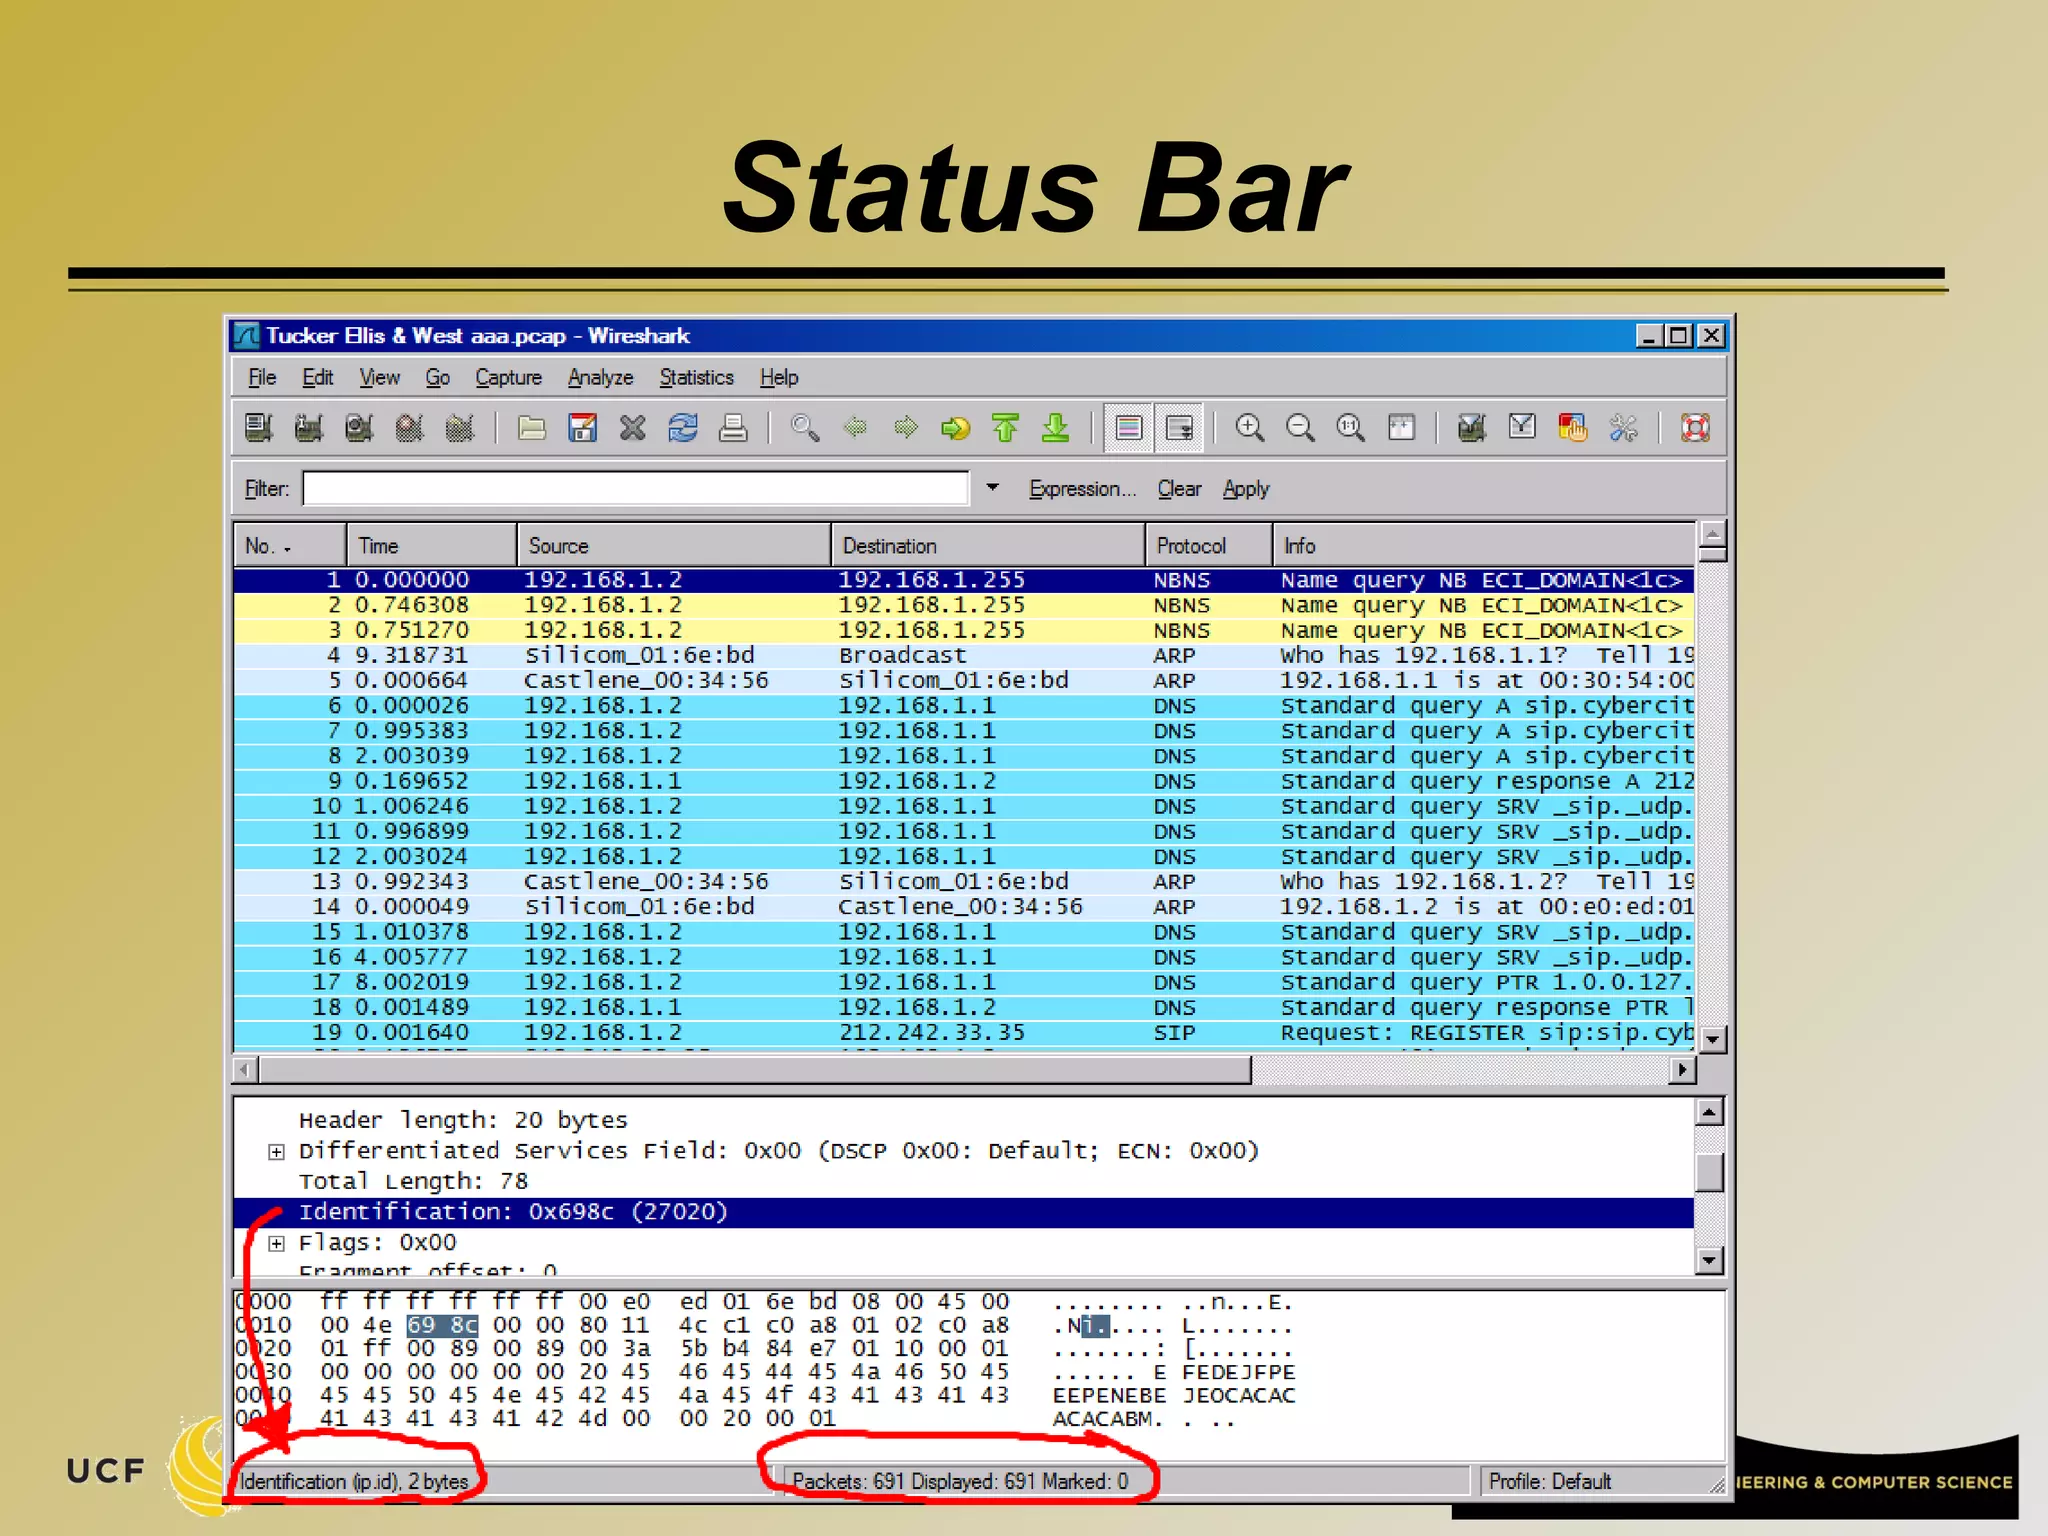This screenshot has width=2048, height=1536.
Task: Edit capture filters icon
Action: click(1471, 428)
